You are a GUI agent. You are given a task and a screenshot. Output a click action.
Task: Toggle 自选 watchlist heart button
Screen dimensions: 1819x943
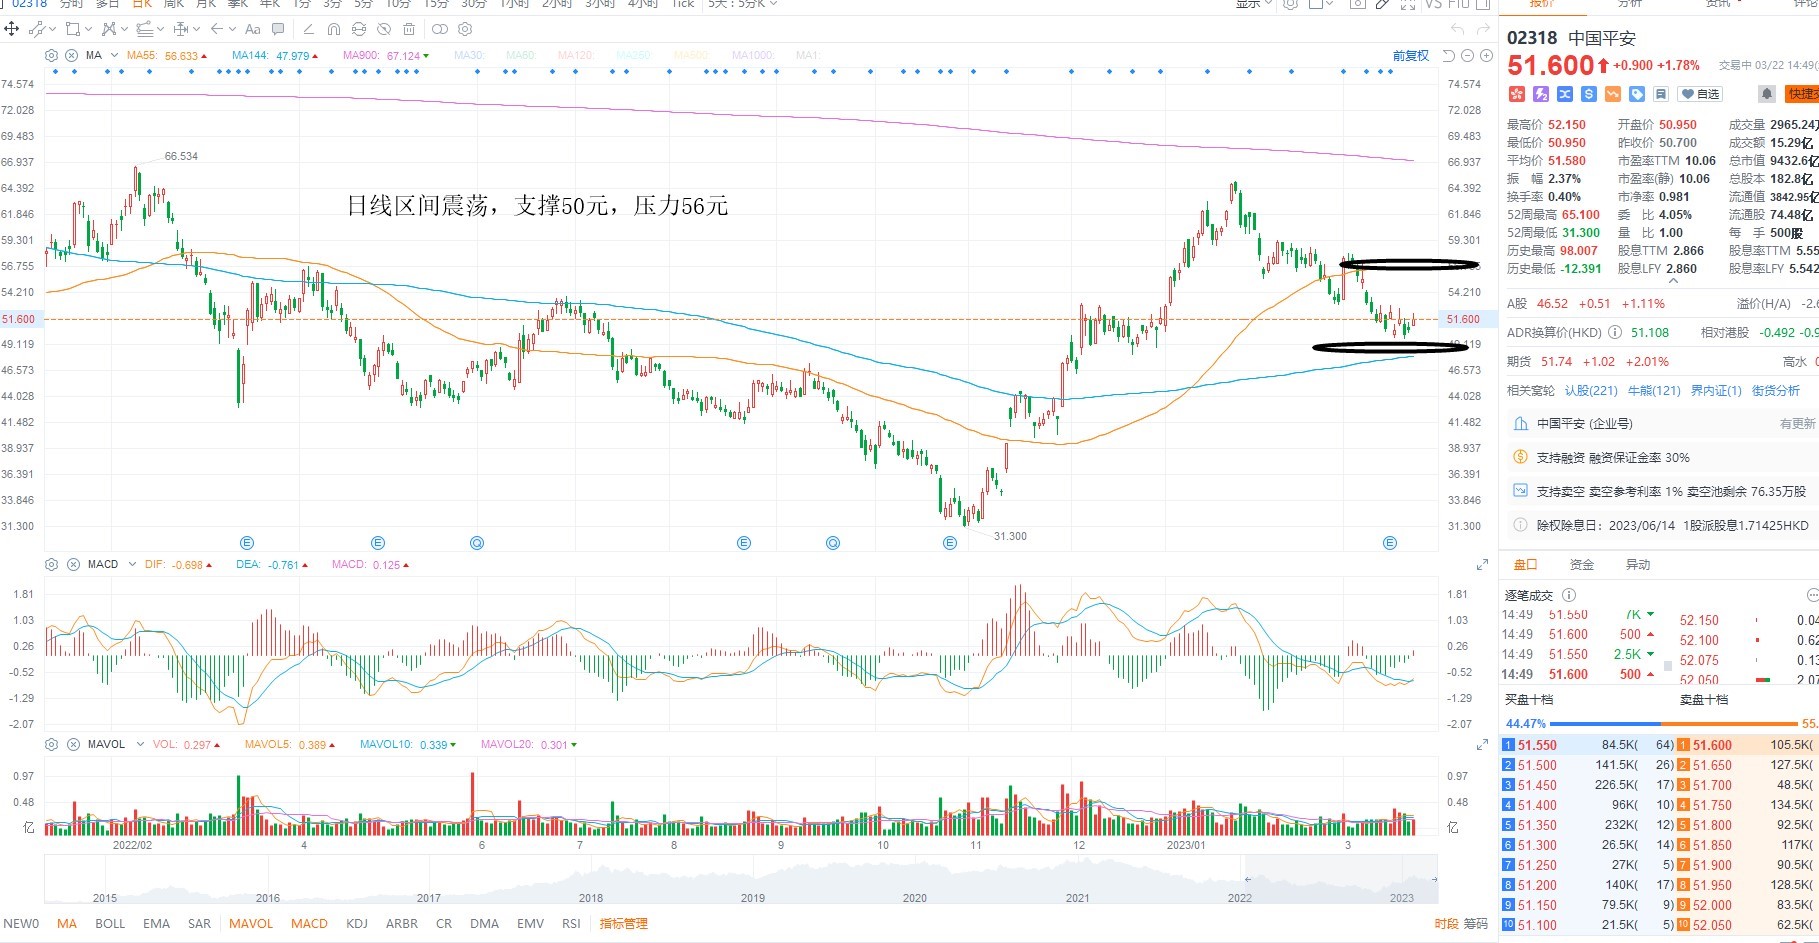(x=1699, y=93)
